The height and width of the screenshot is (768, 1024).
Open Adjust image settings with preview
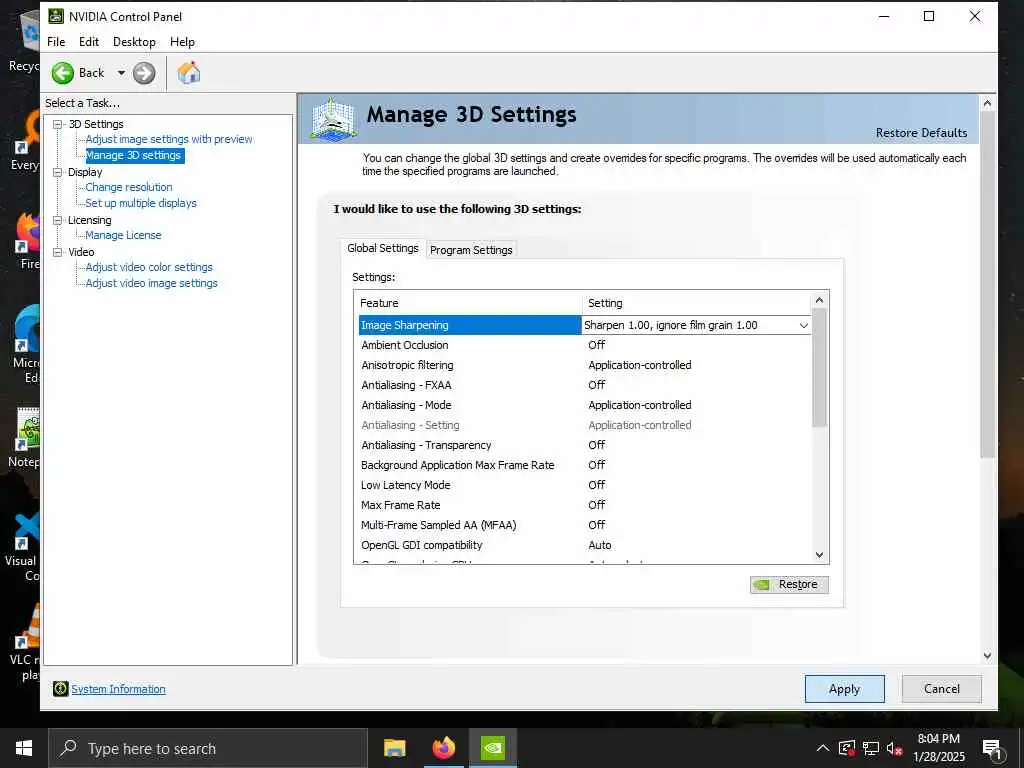click(168, 139)
